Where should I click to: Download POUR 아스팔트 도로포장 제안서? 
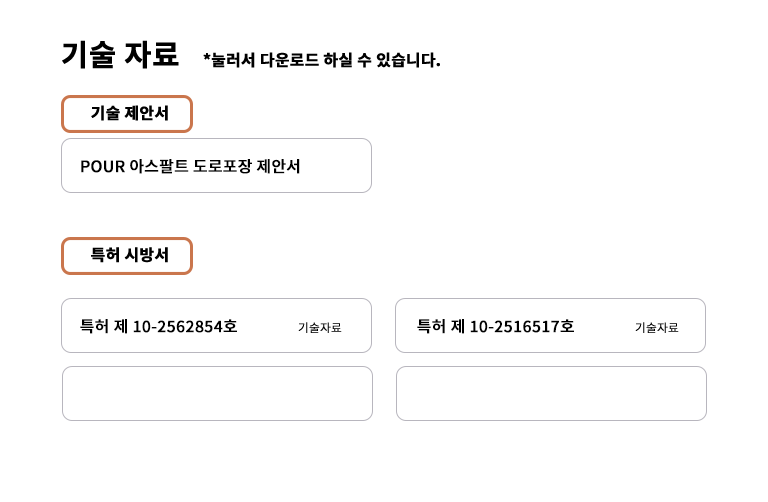[x=216, y=166]
